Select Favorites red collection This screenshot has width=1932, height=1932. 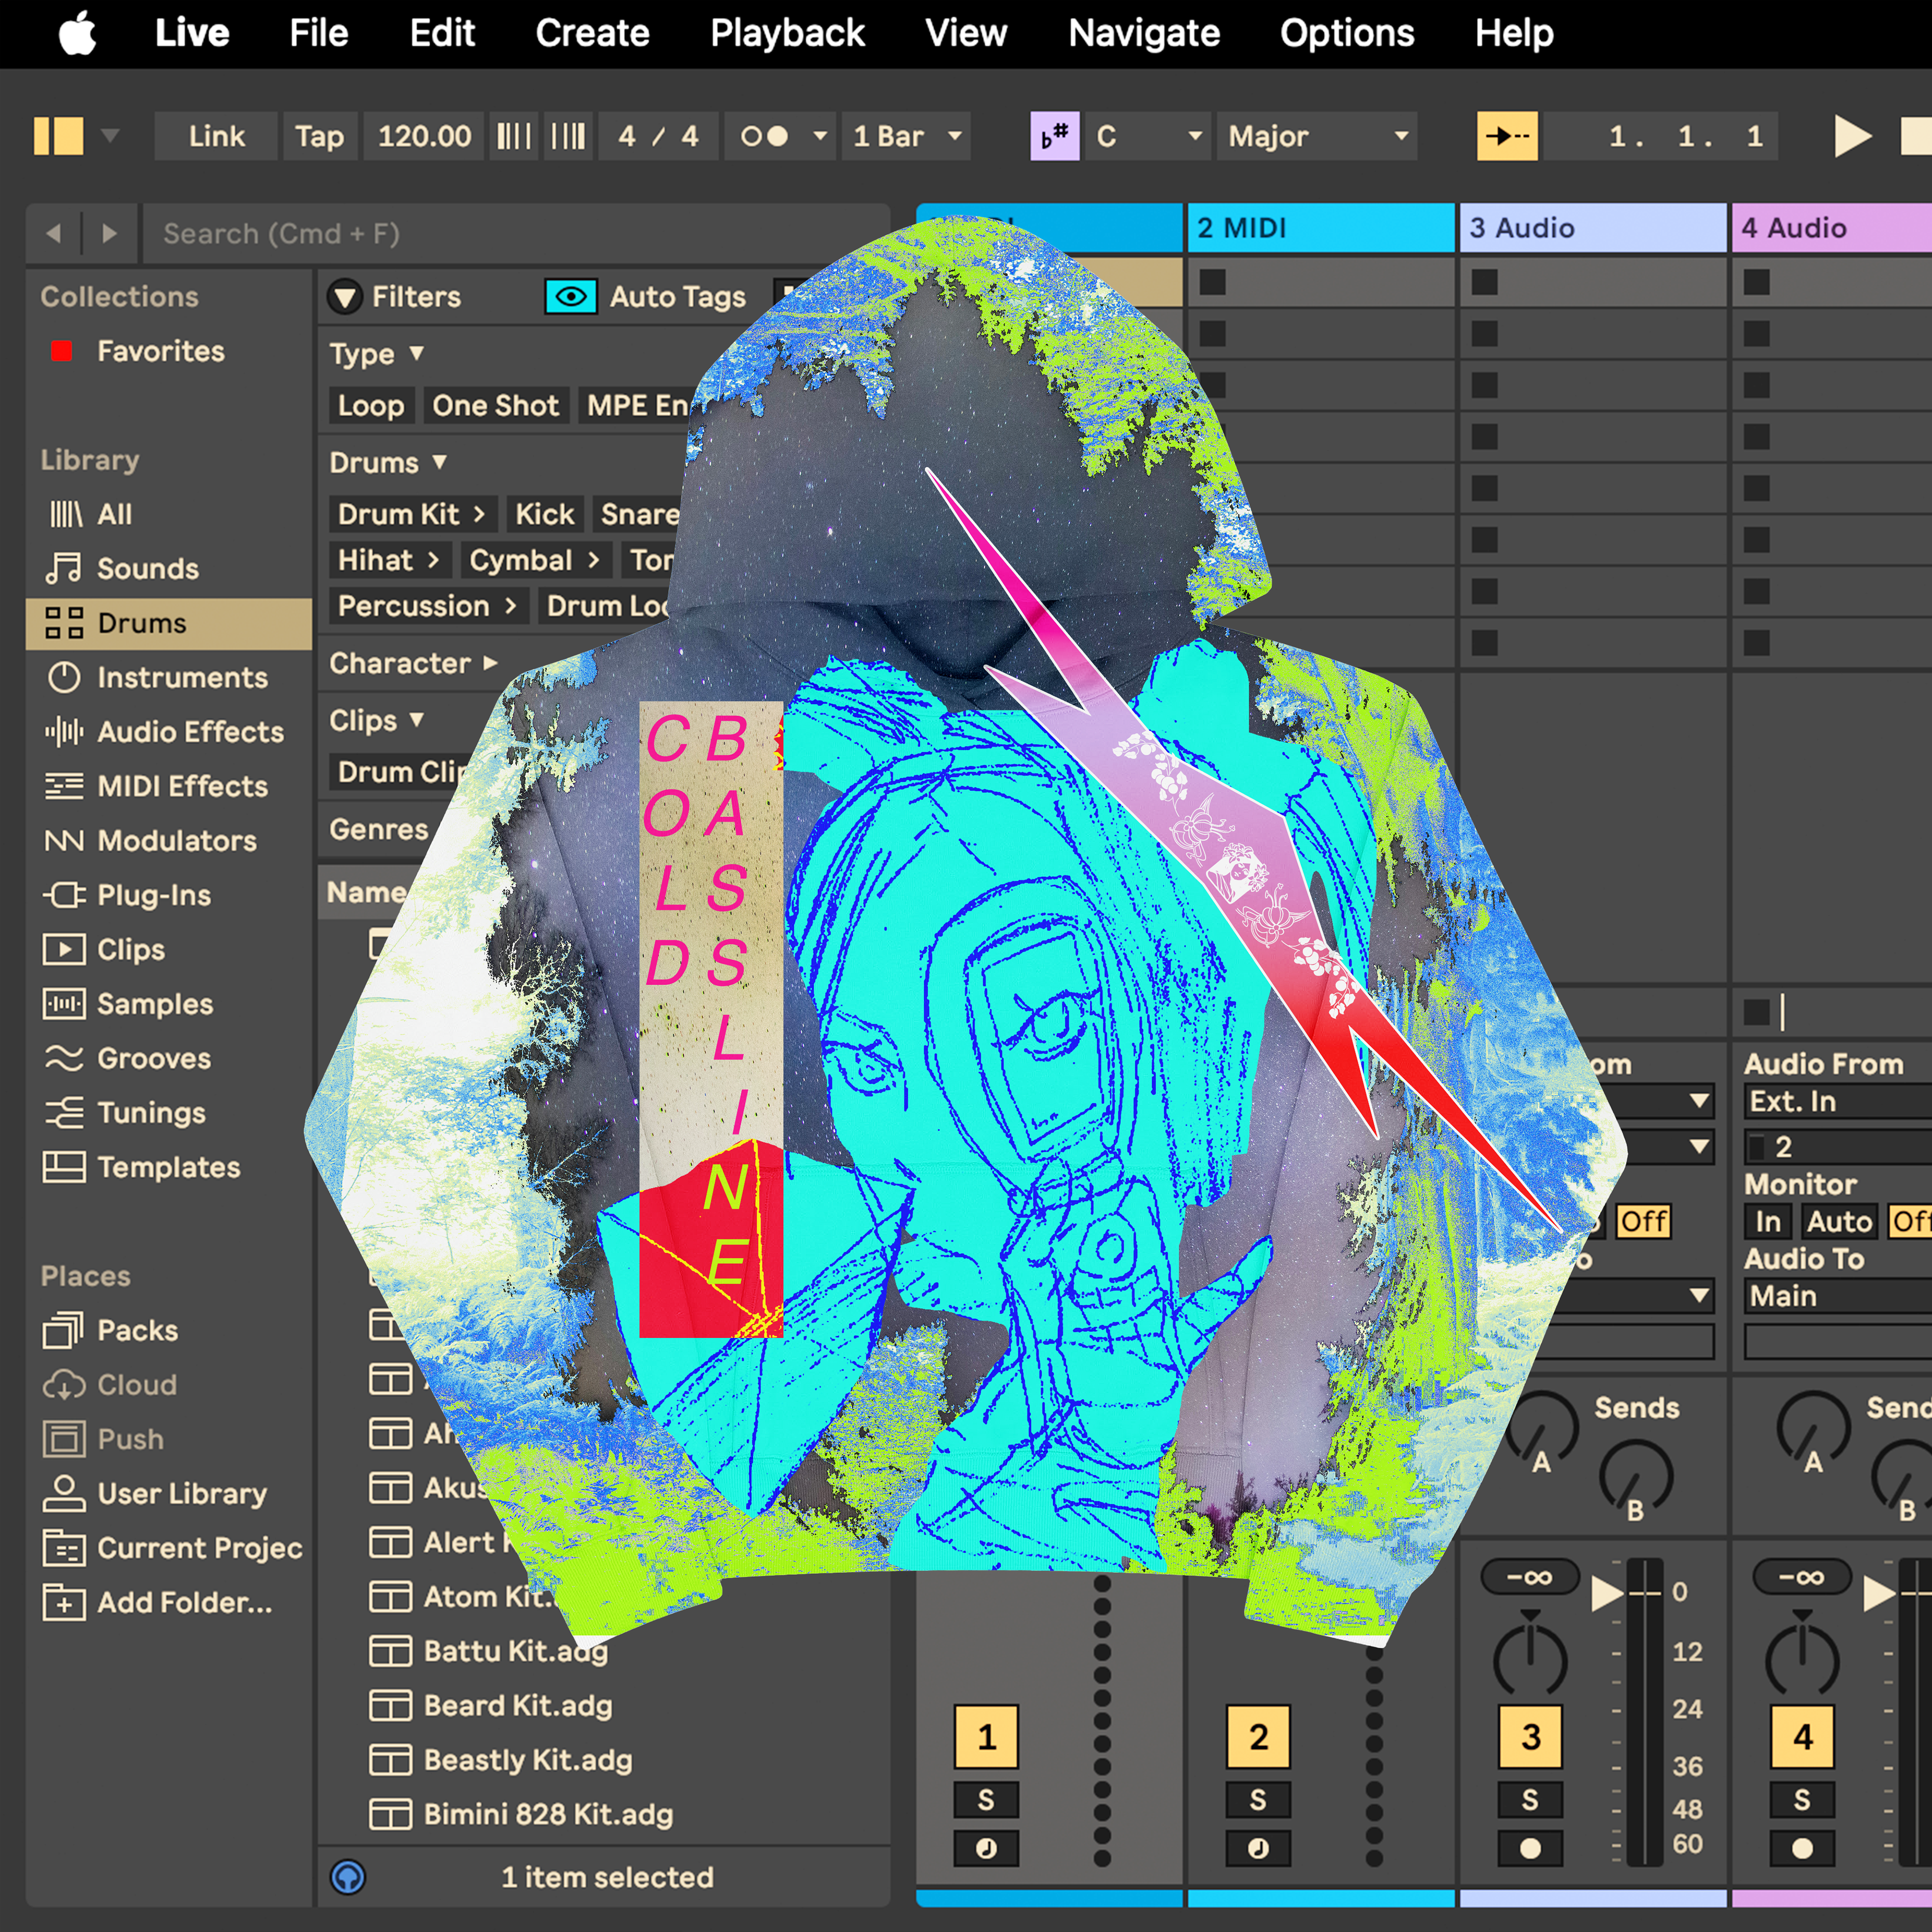click(160, 351)
